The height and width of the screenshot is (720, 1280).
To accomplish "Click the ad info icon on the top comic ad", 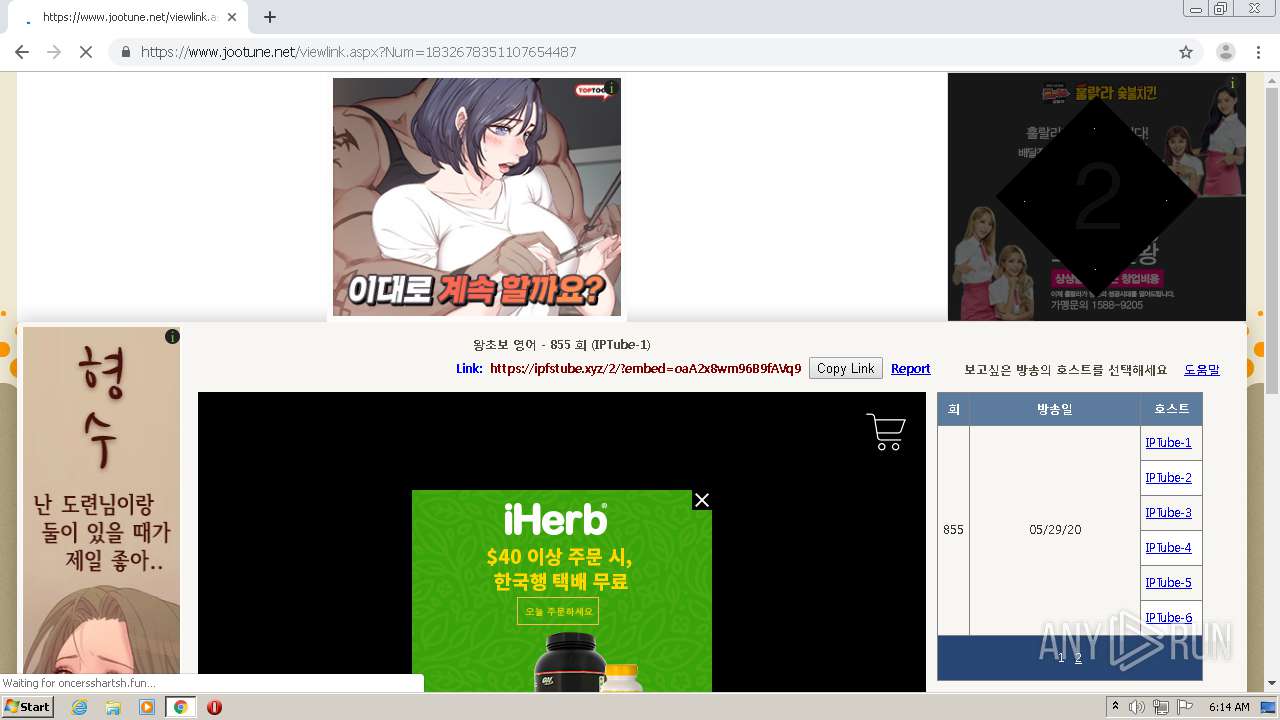I will click(611, 88).
